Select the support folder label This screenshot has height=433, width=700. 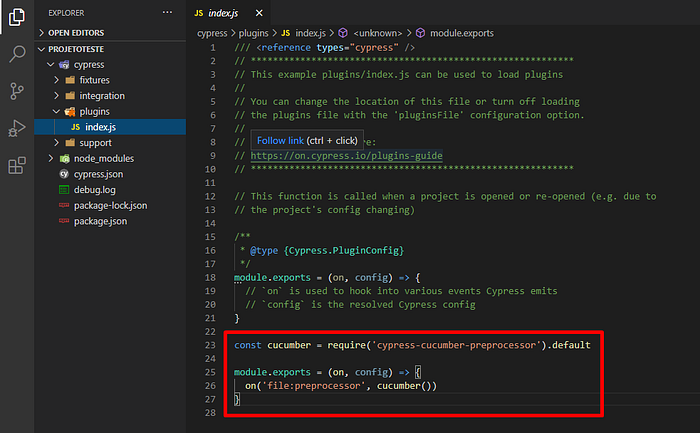click(x=95, y=143)
